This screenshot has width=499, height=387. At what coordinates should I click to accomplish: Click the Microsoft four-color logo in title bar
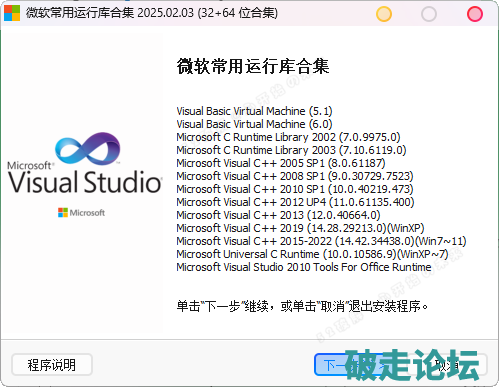click(12, 13)
